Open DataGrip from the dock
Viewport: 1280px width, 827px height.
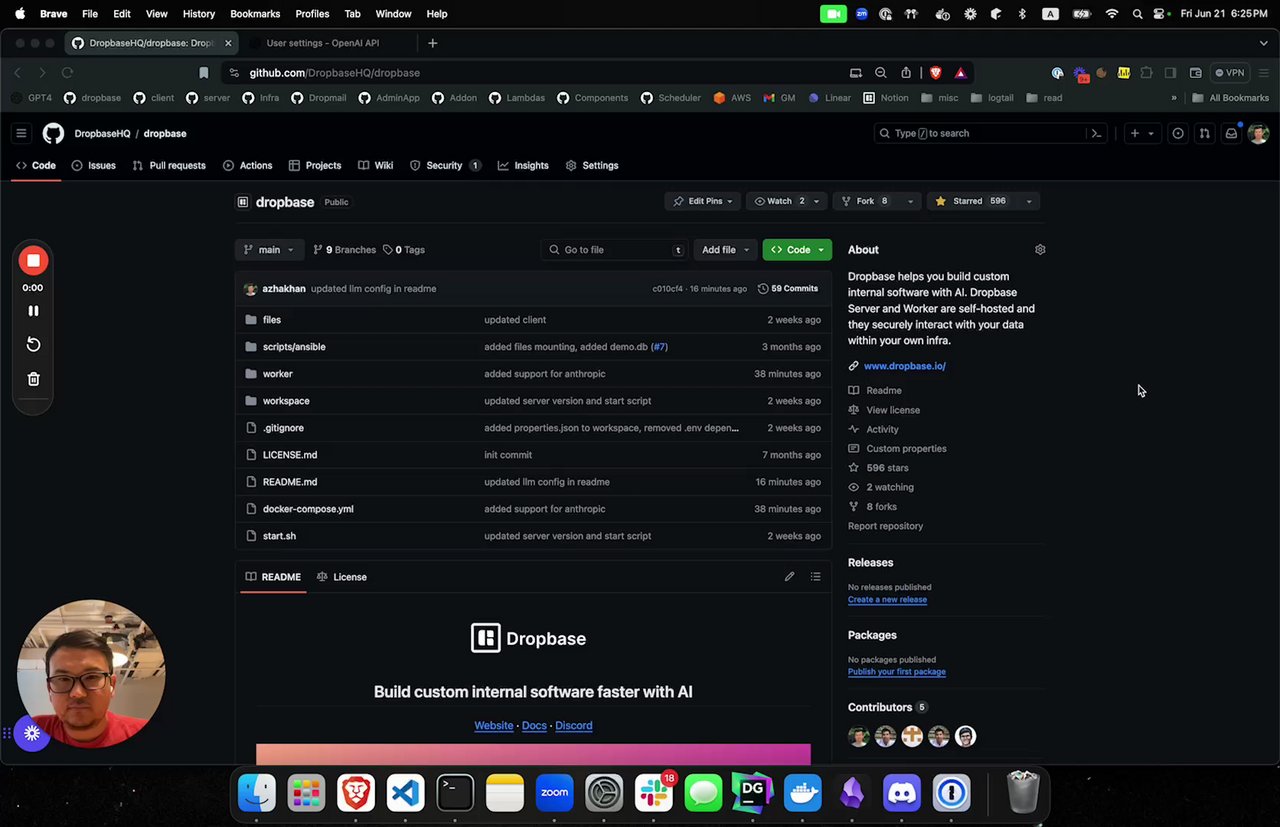coord(753,793)
